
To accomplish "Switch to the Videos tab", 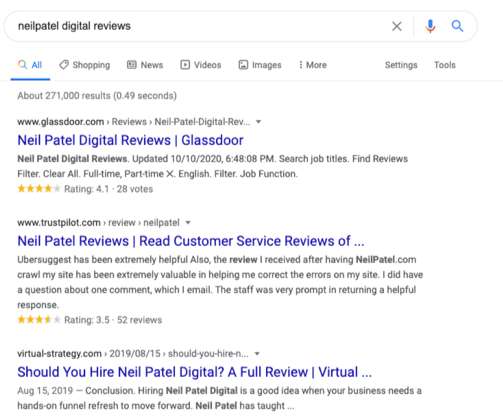I will (201, 65).
